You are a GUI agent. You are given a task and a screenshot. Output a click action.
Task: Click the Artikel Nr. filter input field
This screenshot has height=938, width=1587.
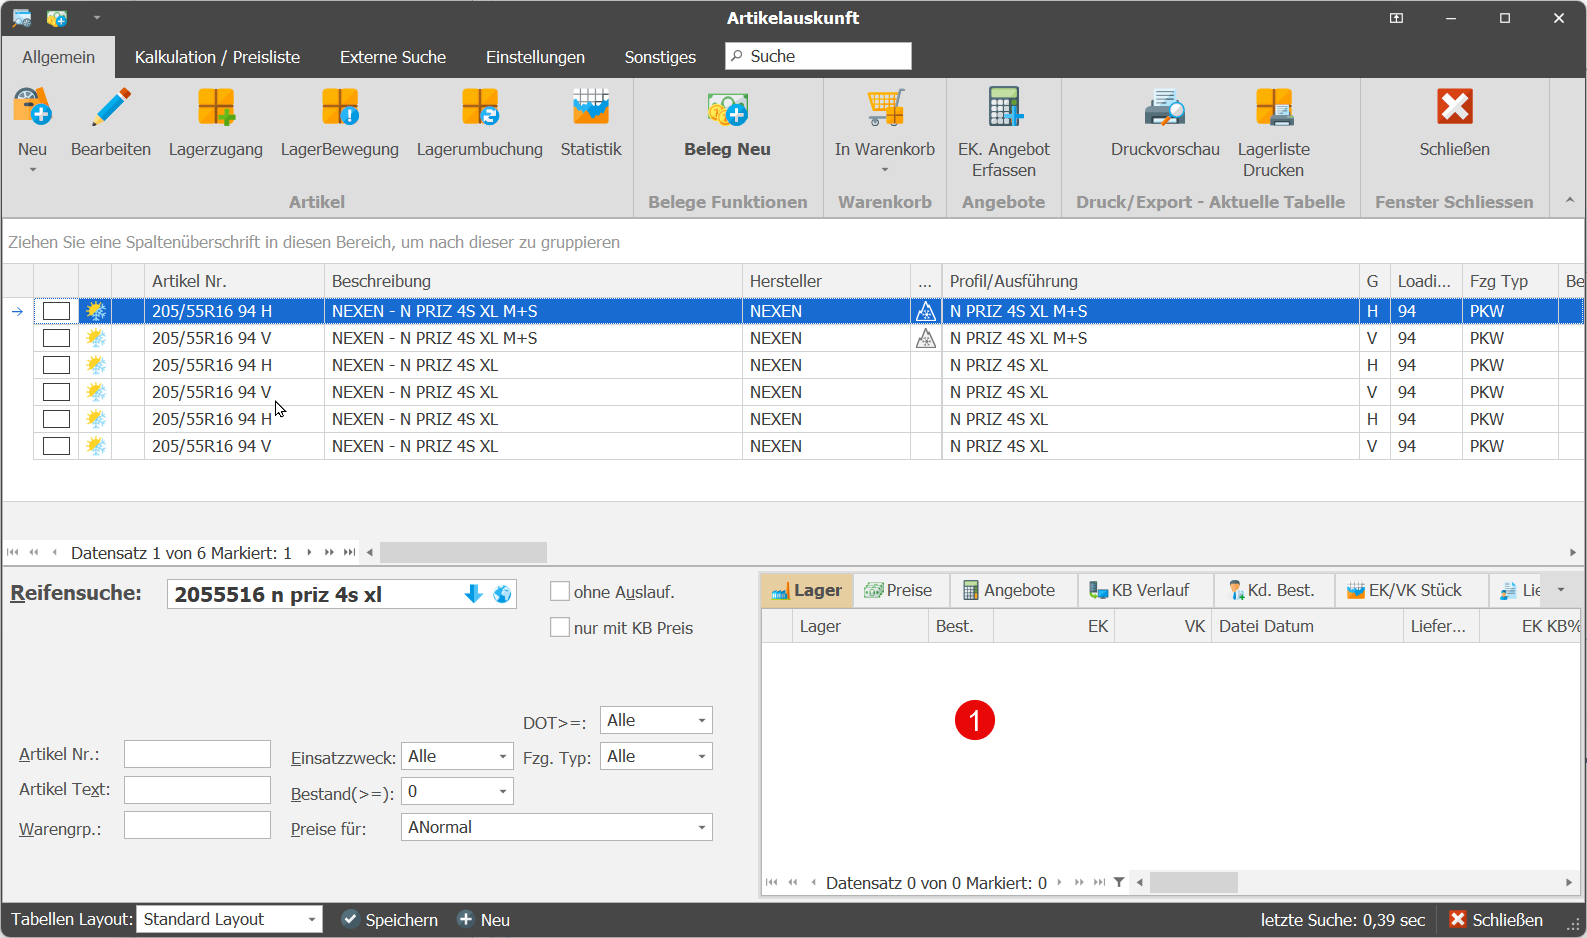[x=197, y=754]
